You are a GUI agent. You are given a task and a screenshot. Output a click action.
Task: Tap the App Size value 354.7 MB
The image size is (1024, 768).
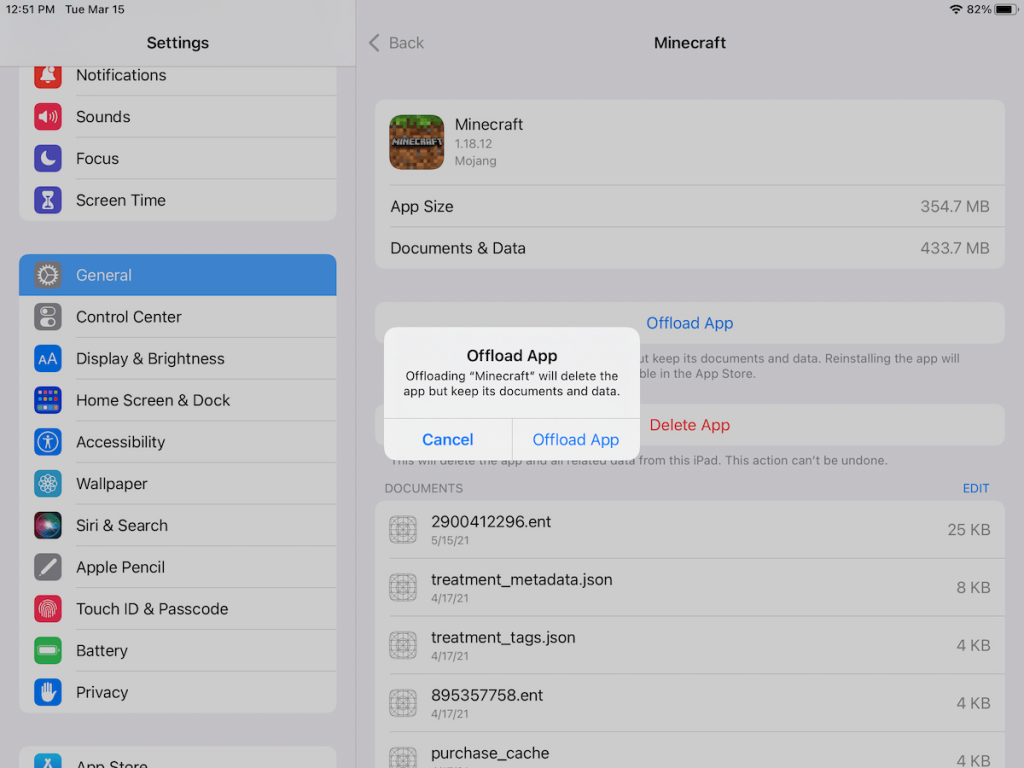[x=955, y=207]
